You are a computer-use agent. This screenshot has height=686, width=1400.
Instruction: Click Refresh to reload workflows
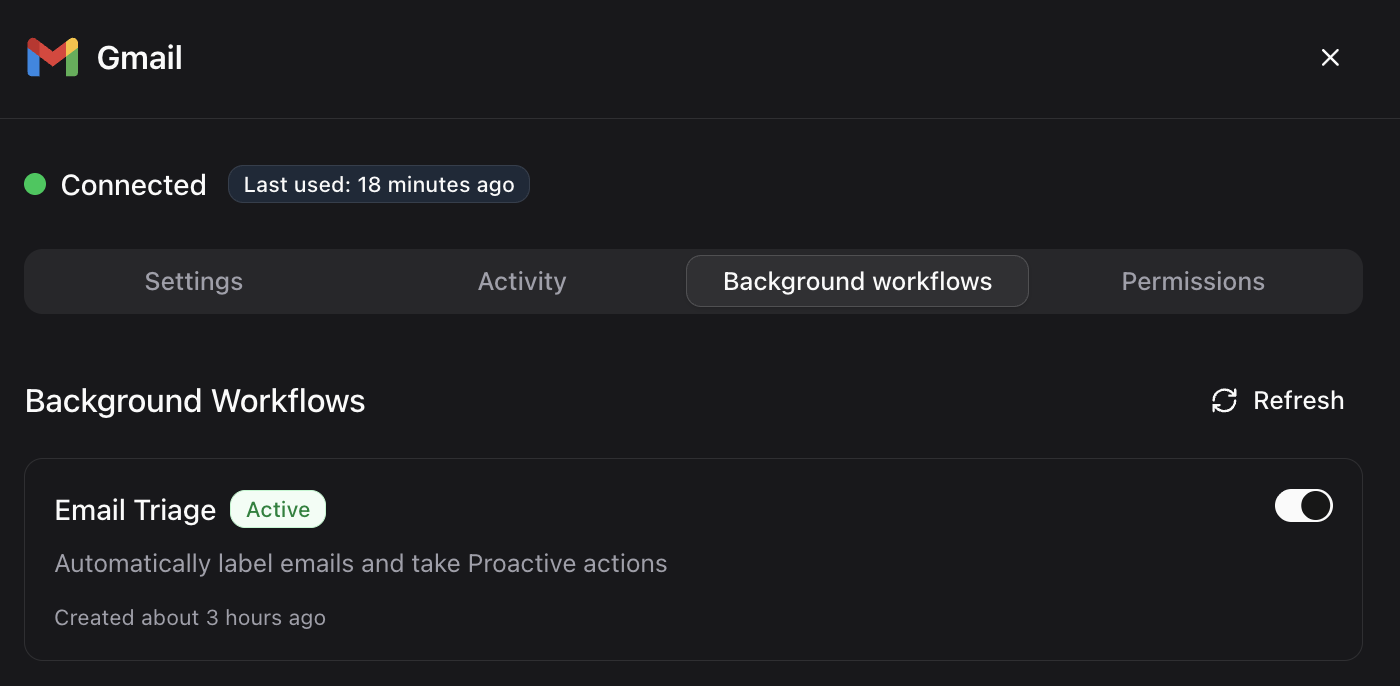point(1299,400)
